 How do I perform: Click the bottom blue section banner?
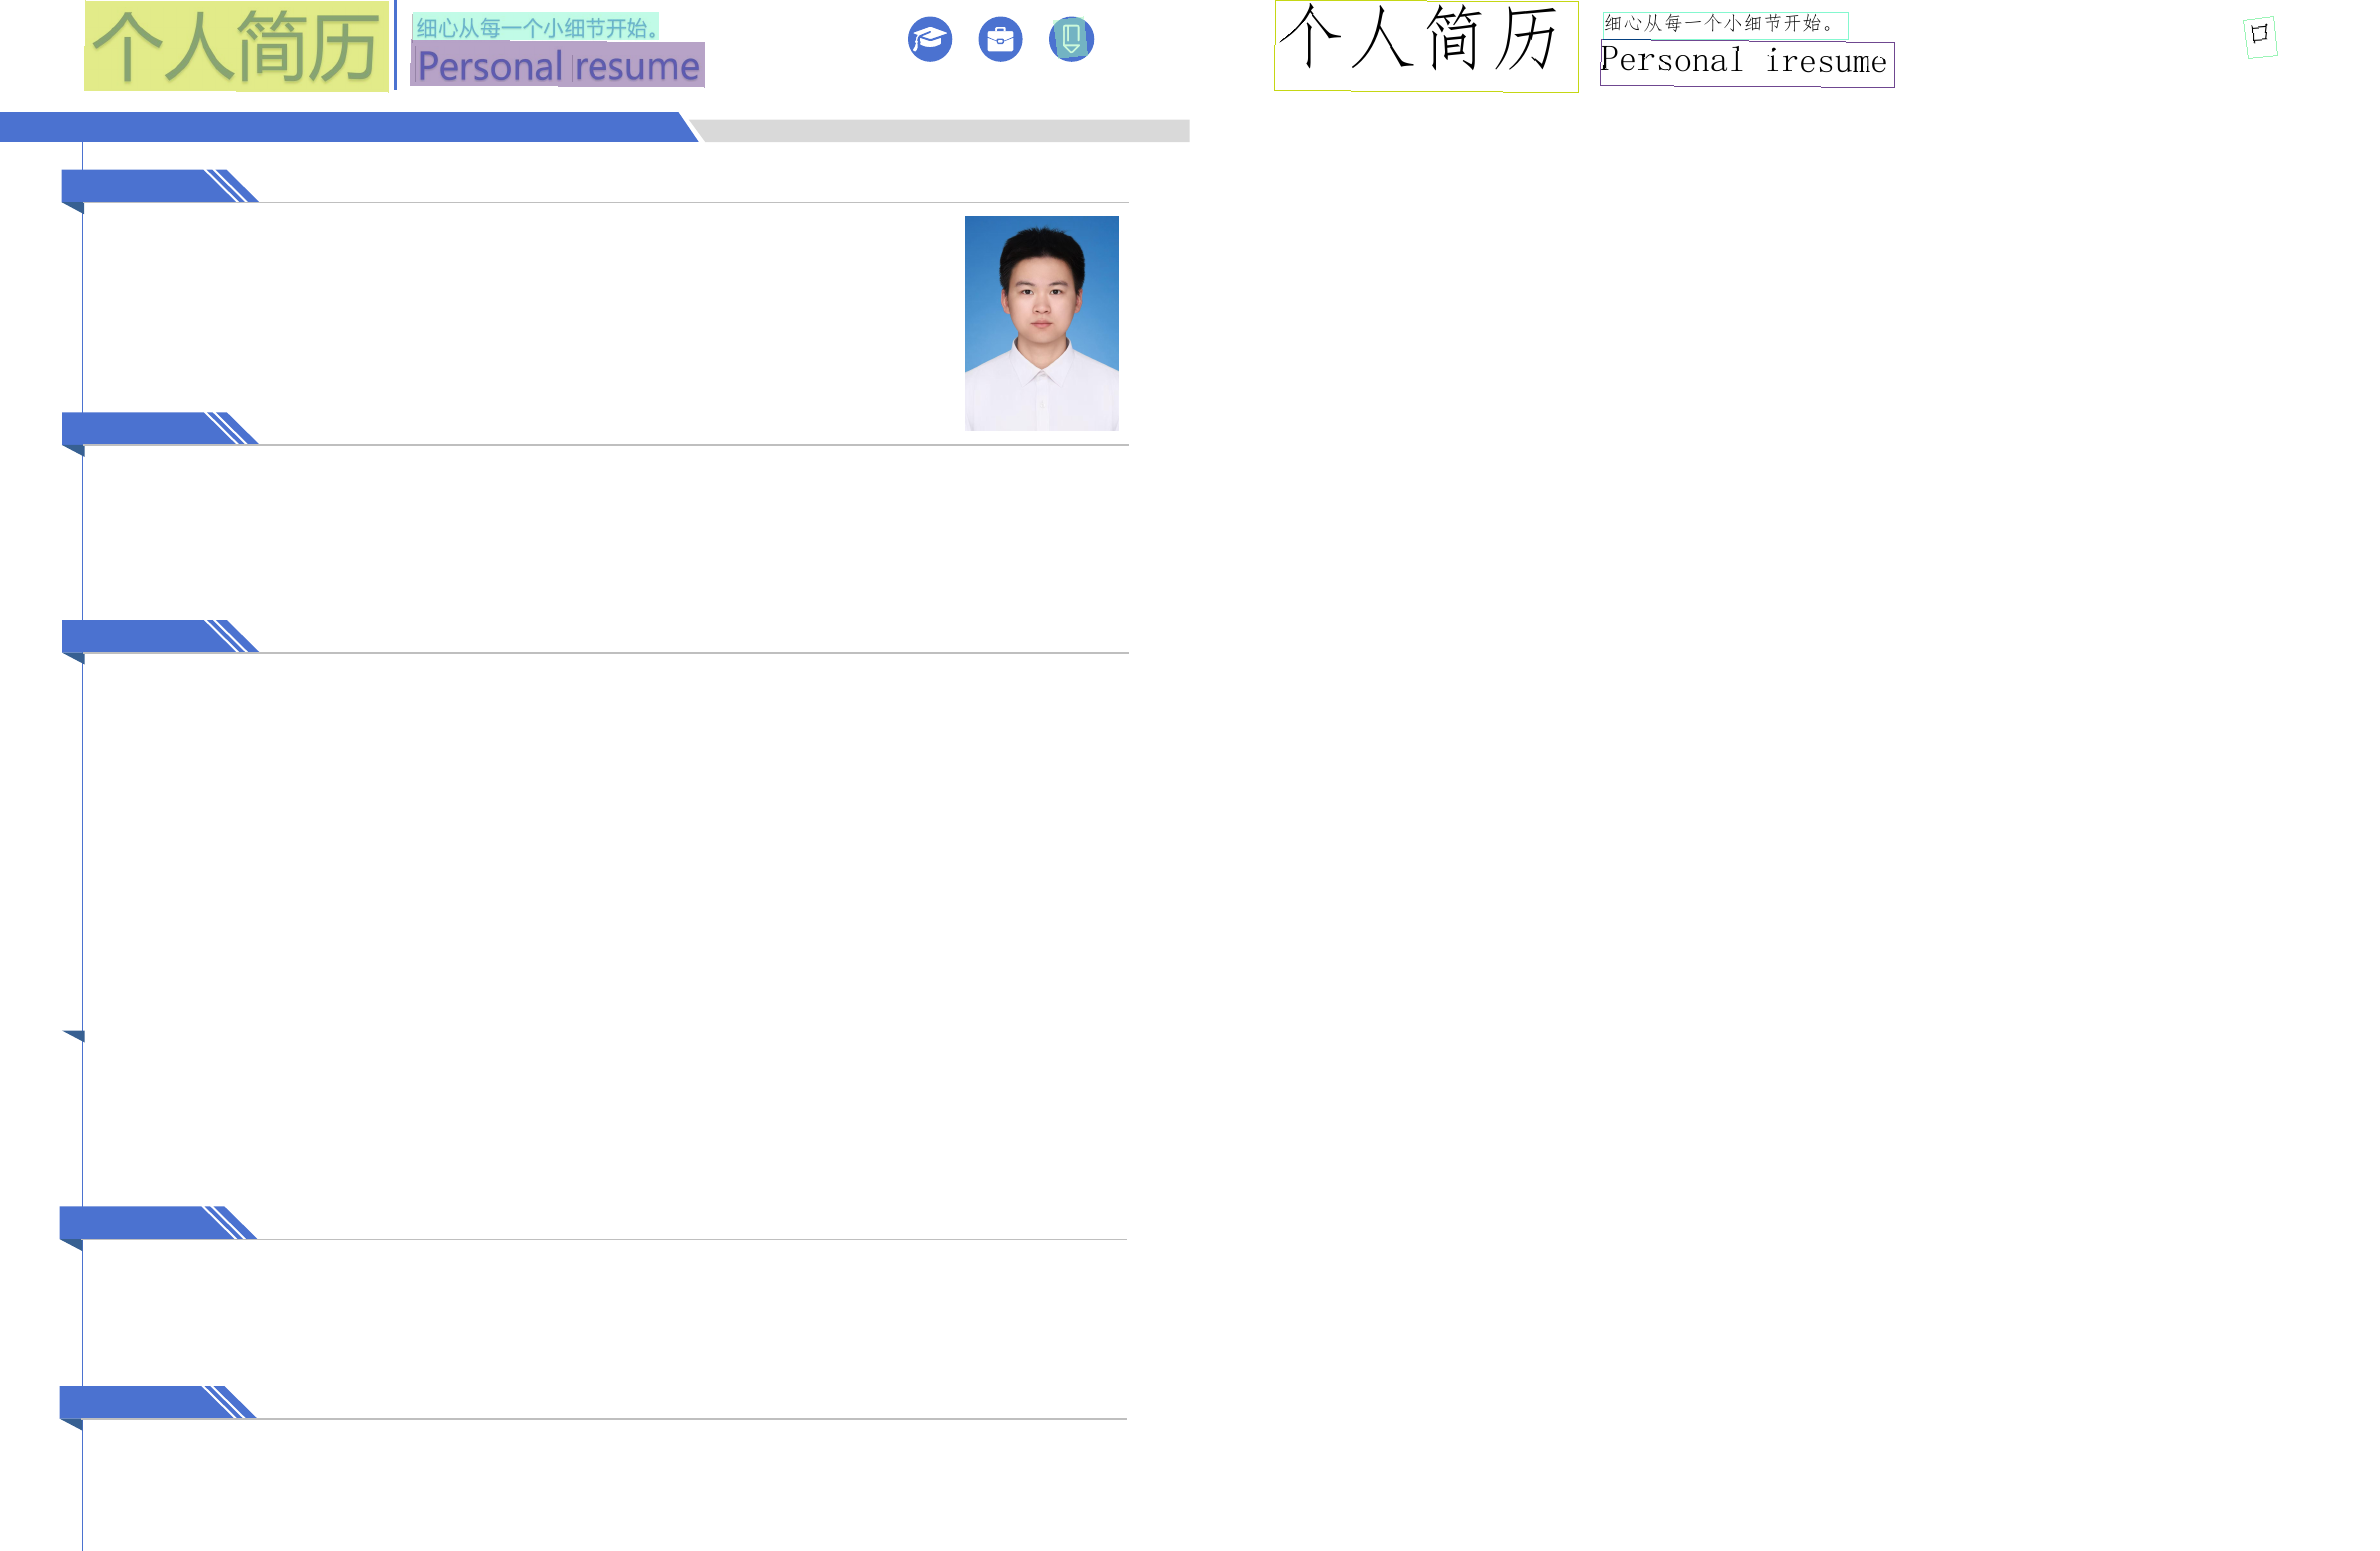coord(138,1402)
